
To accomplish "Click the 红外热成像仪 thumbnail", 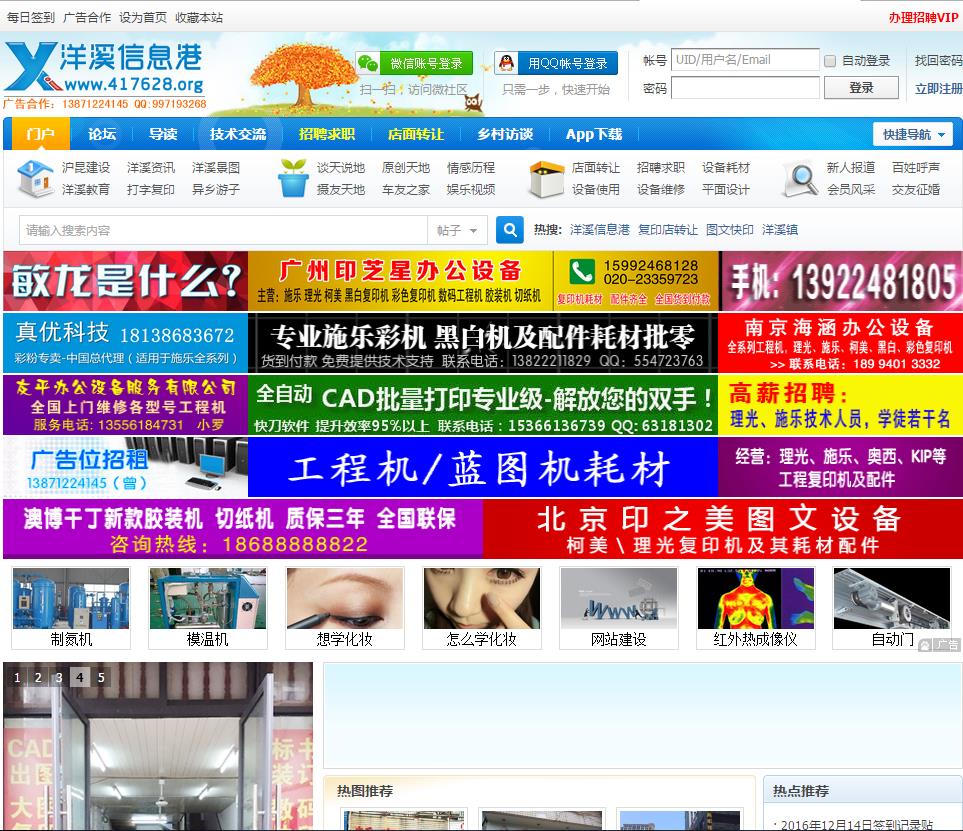I will click(x=756, y=608).
